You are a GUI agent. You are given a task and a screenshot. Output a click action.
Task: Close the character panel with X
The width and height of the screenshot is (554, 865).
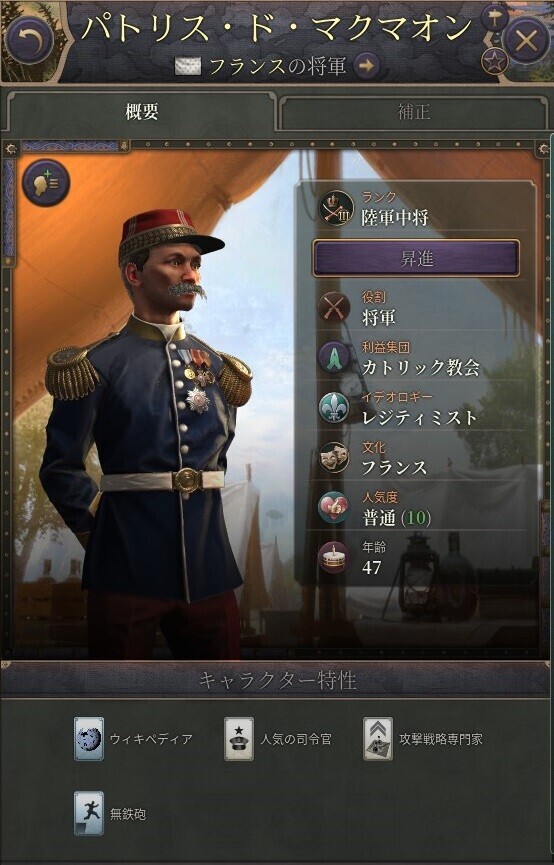tap(526, 40)
